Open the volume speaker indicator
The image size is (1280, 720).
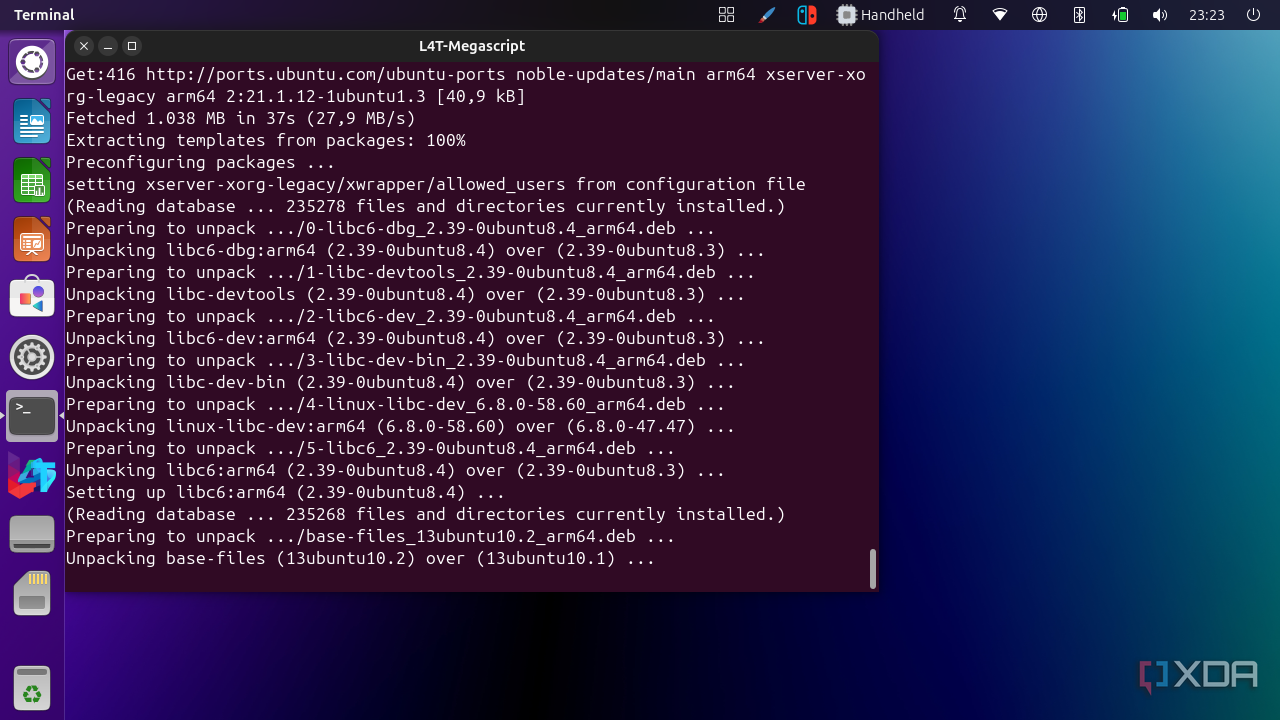pos(1159,15)
